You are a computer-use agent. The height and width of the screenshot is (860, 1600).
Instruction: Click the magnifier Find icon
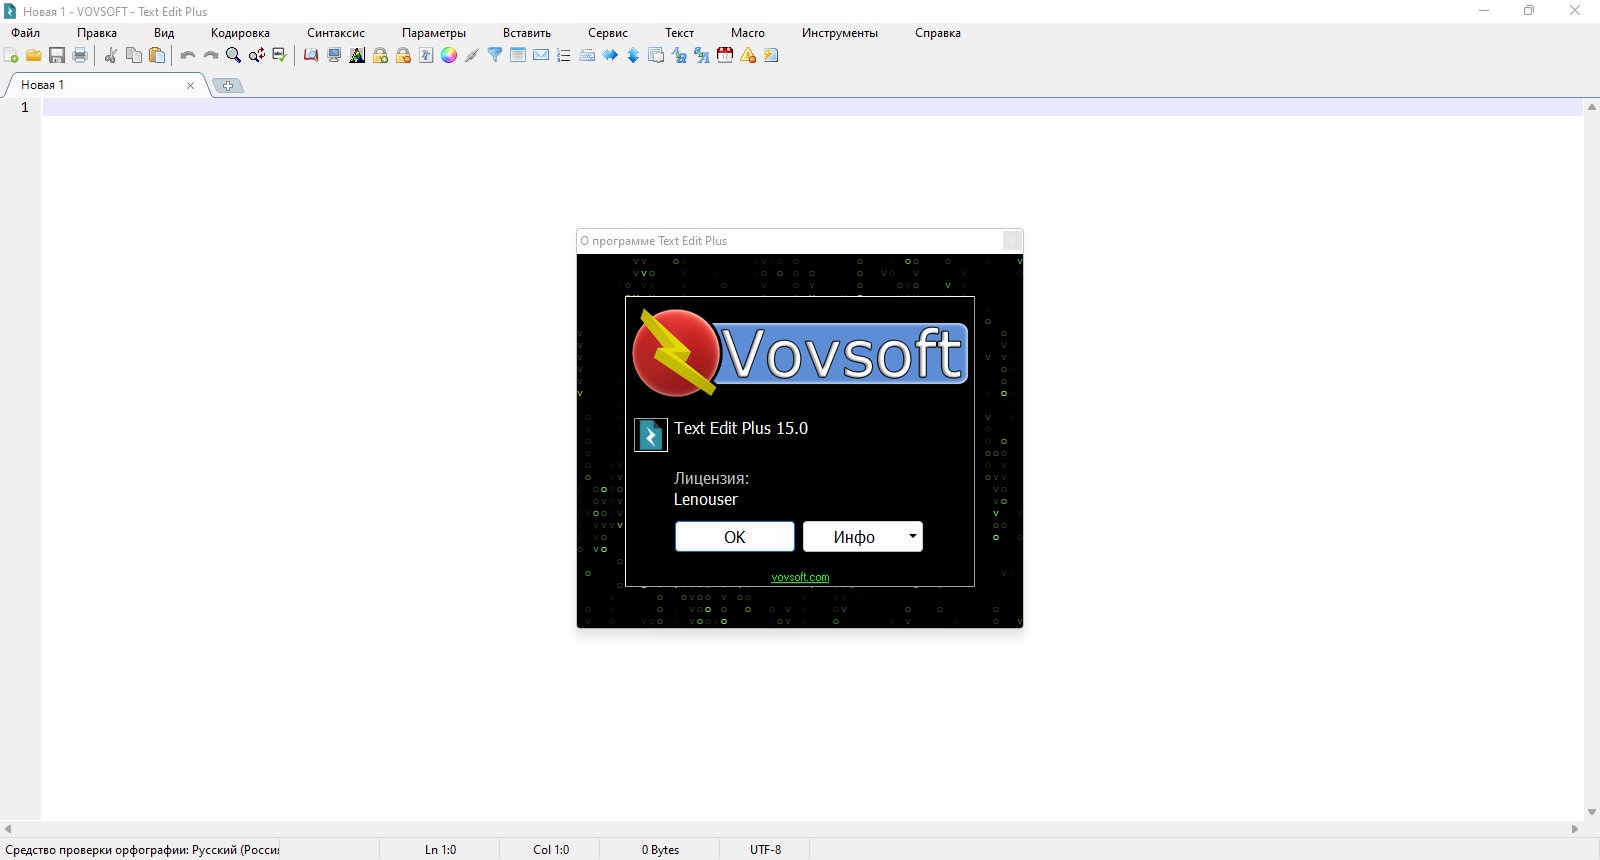click(x=233, y=55)
